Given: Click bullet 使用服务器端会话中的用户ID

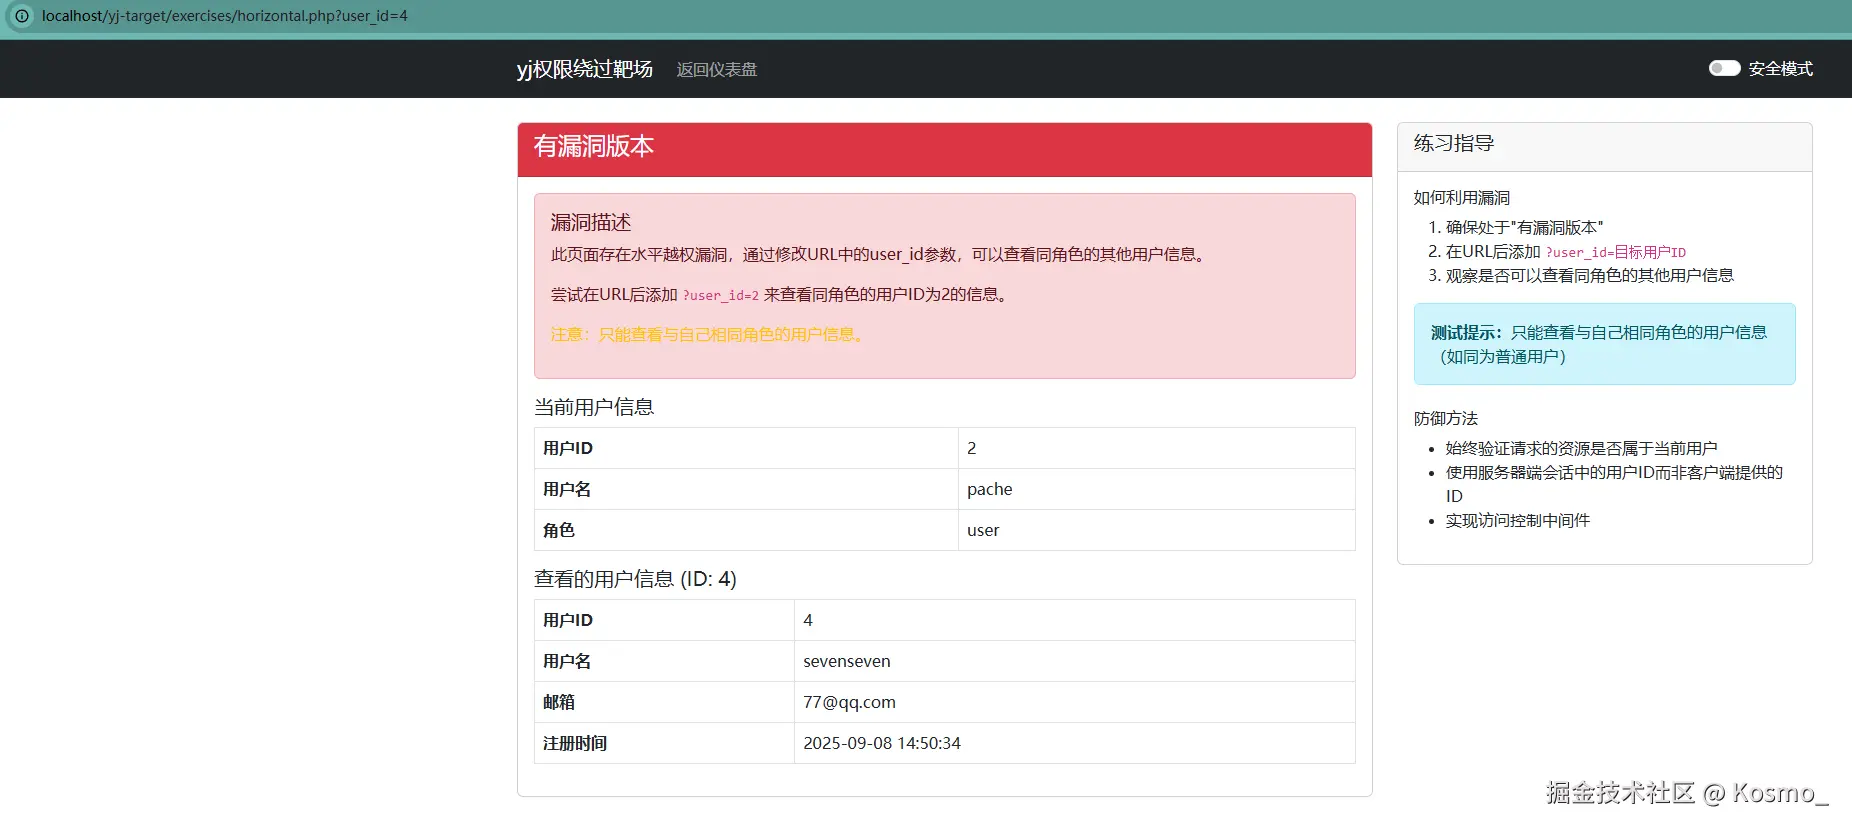Looking at the screenshot, I should click(1614, 484).
